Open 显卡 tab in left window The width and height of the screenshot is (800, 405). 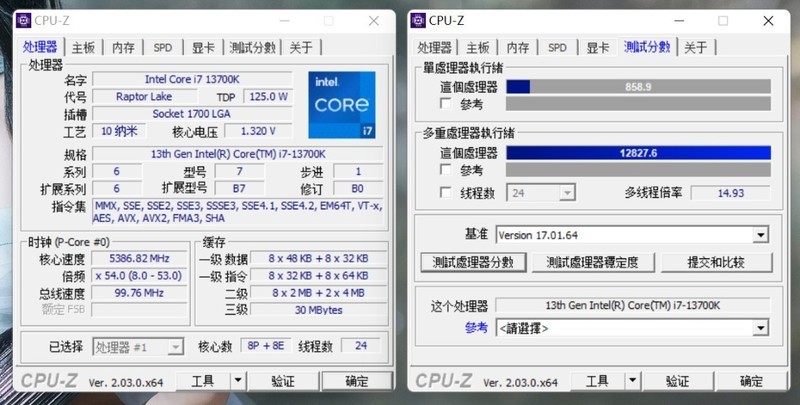click(203, 48)
